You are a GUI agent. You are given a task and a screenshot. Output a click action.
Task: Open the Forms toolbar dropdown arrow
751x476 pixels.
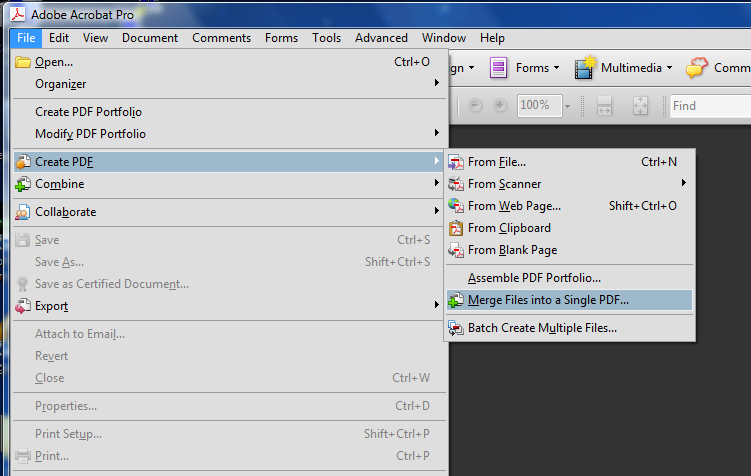pos(557,68)
